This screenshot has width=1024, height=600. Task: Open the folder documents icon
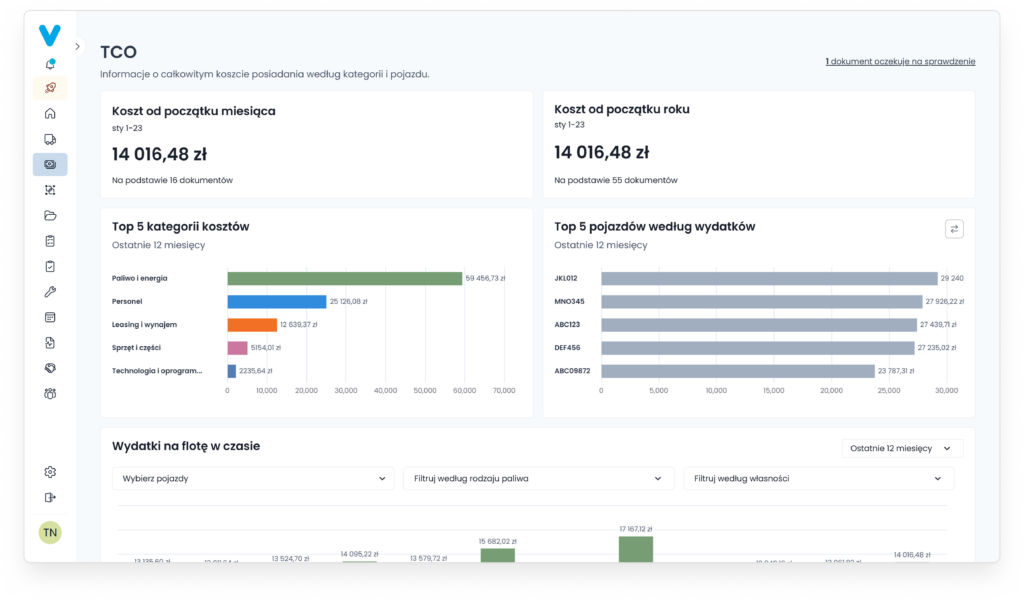click(50, 215)
